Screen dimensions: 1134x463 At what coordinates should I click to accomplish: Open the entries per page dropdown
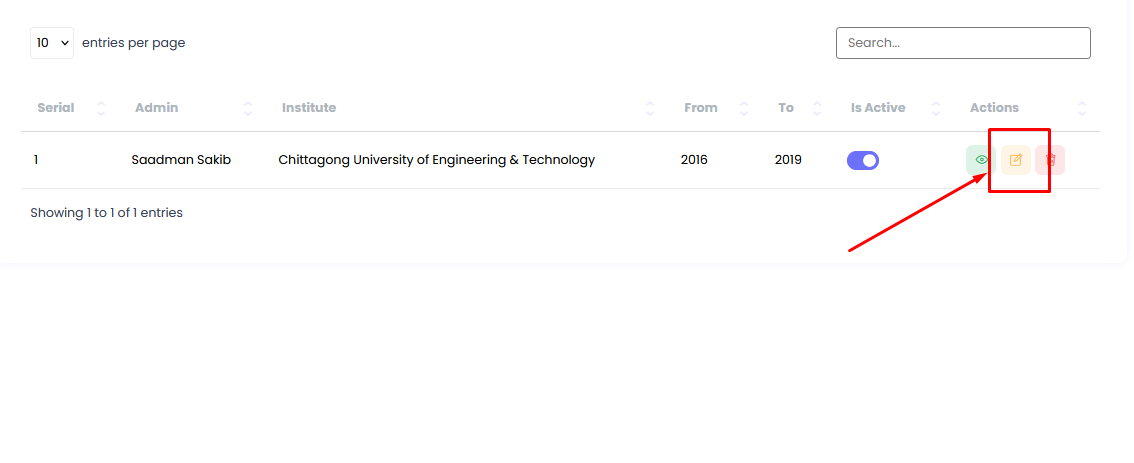pyautogui.click(x=52, y=43)
